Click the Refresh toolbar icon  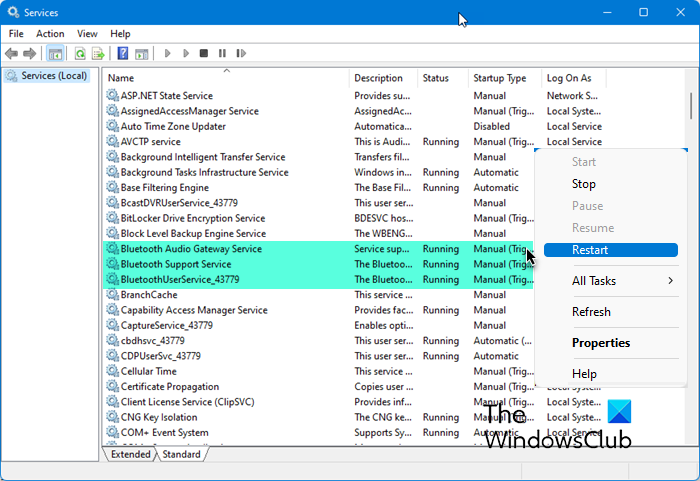pyautogui.click(x=80, y=54)
